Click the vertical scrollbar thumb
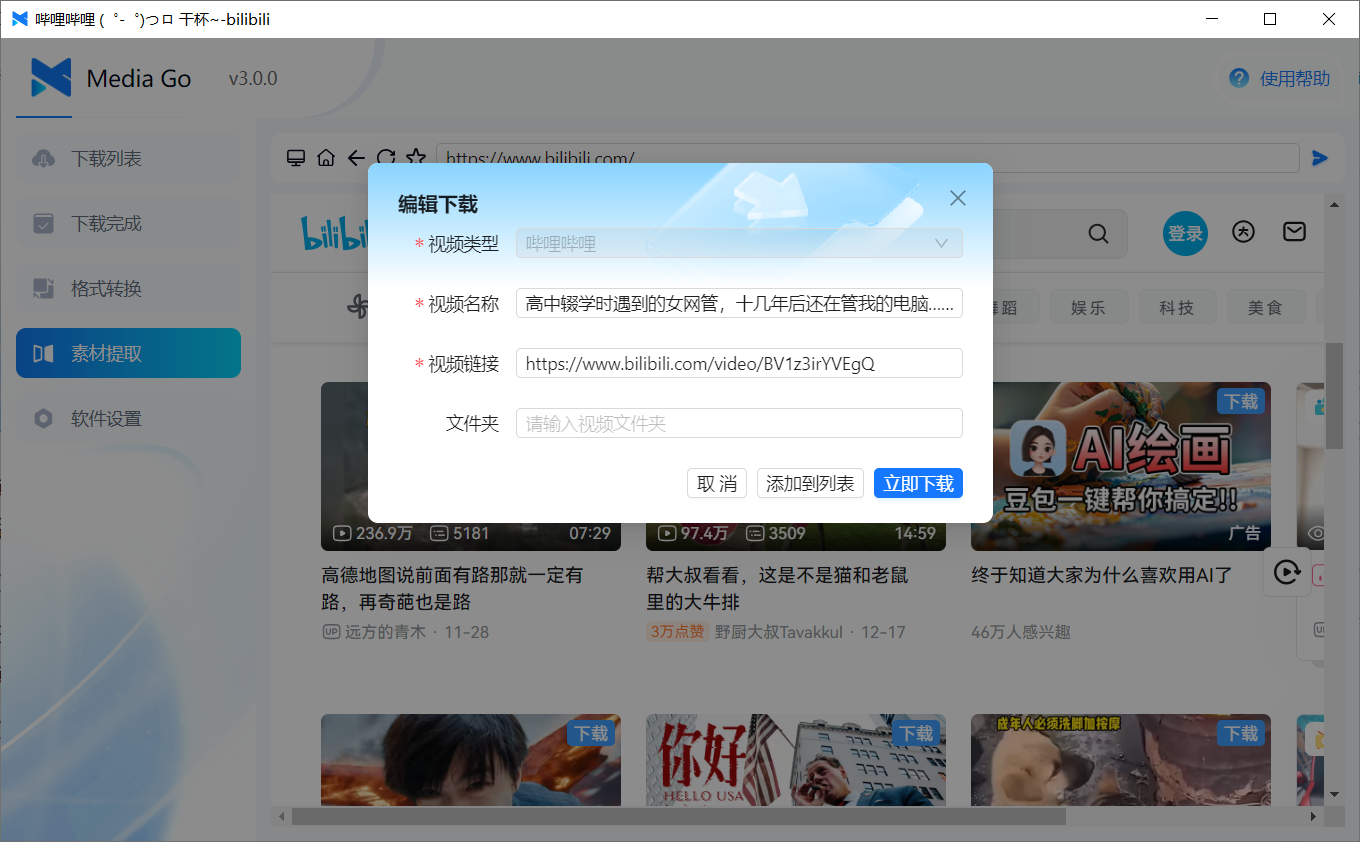1360x842 pixels. [1334, 395]
